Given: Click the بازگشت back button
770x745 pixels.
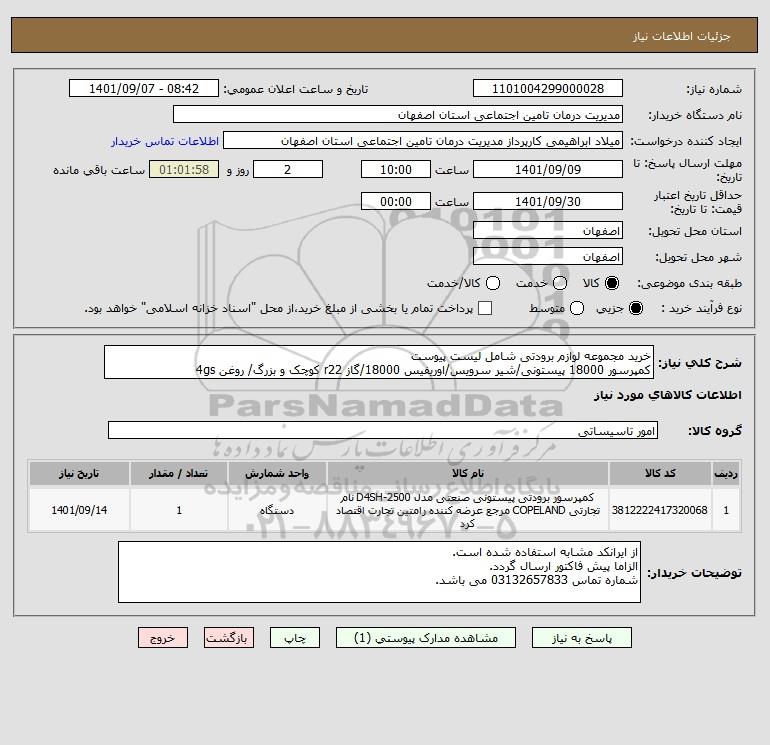Looking at the screenshot, I should pos(229,637).
